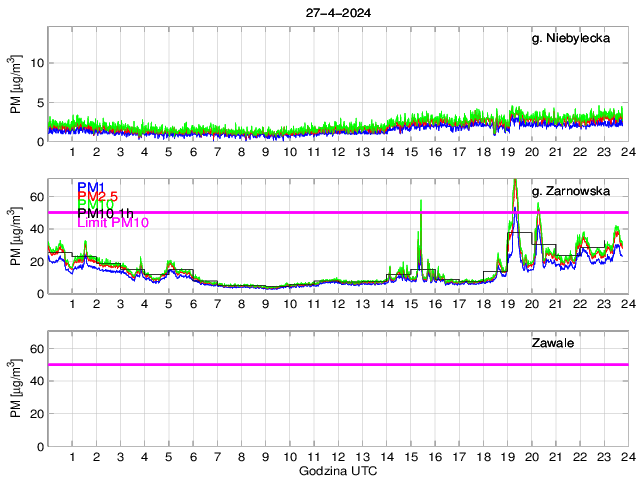Image resolution: width=640 pixels, height=480 pixels.
Task: Click hour 12 tick label under Zawale plot
Action: [x=338, y=457]
